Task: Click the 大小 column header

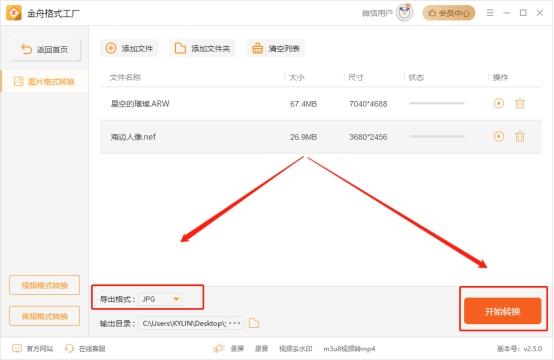Action: 297,77
